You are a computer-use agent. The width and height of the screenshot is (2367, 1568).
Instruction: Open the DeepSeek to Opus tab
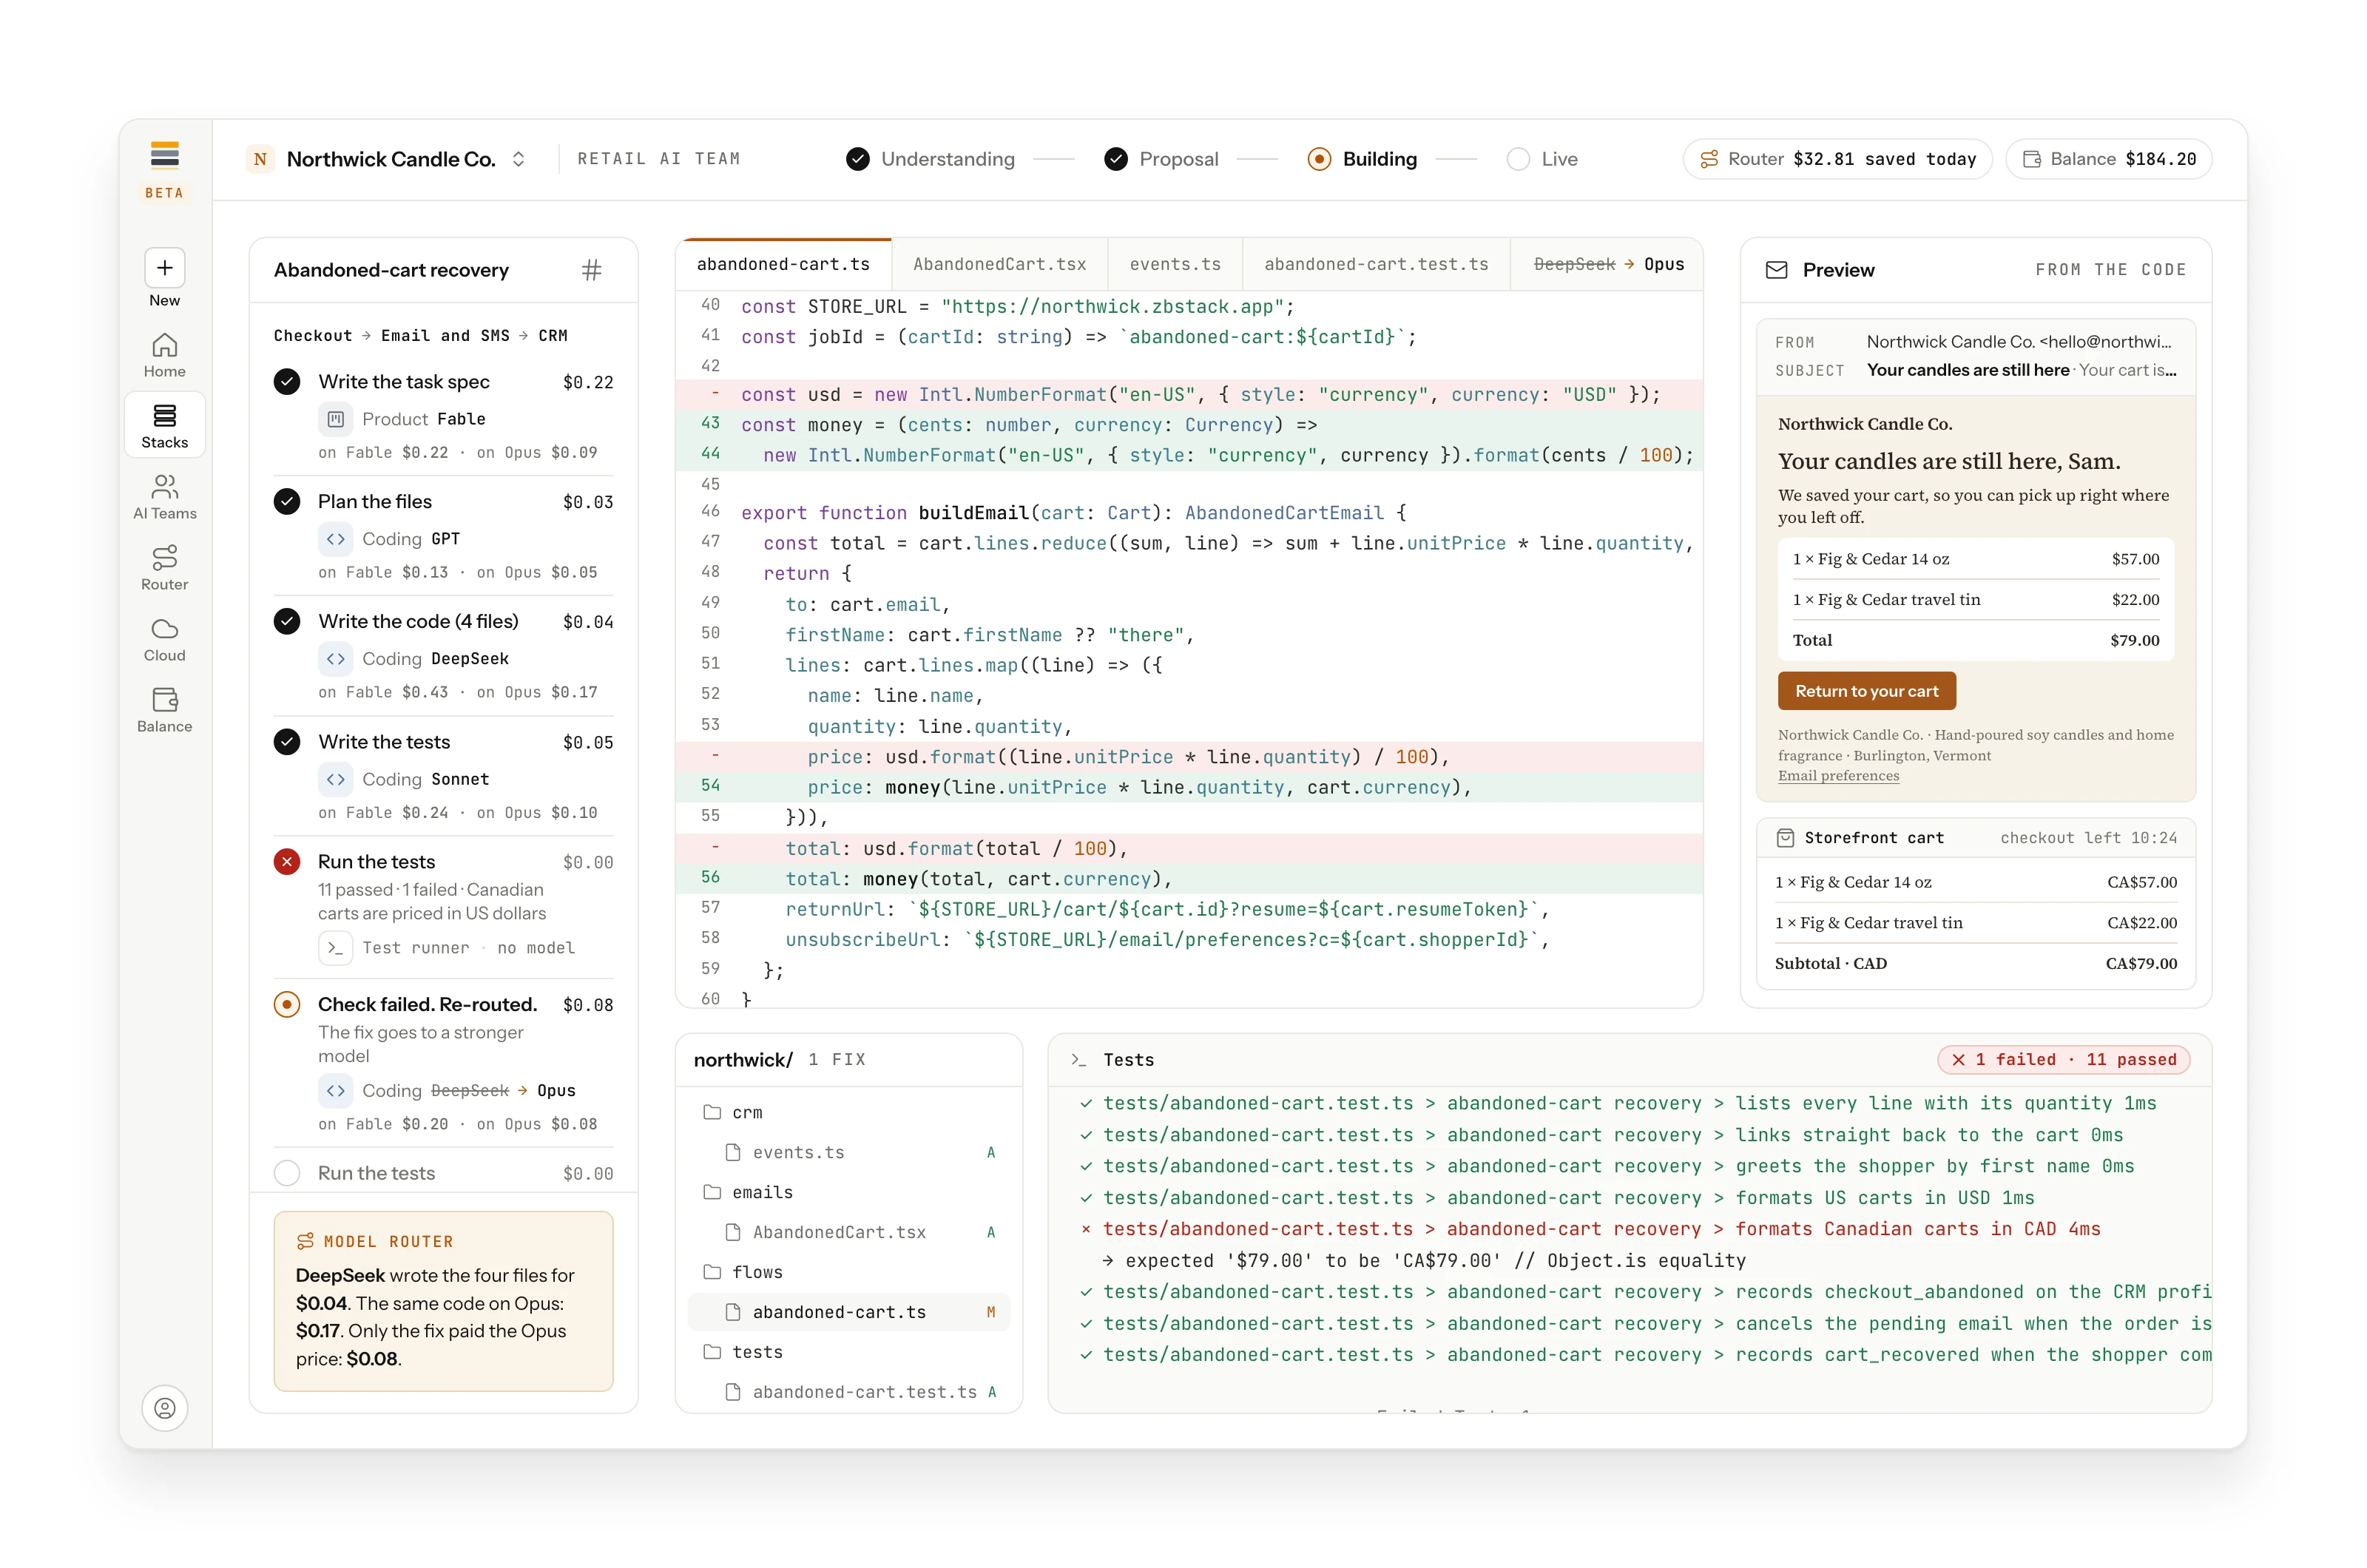click(1608, 264)
